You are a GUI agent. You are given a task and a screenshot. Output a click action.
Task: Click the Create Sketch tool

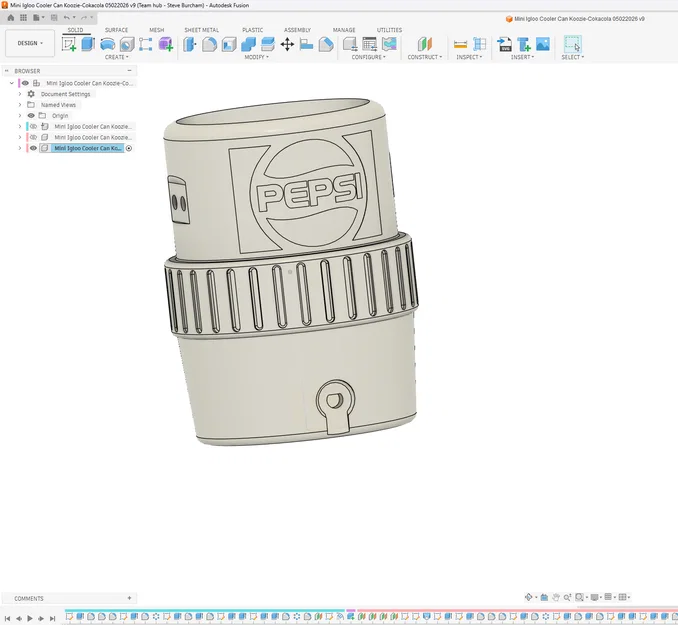coord(69,44)
